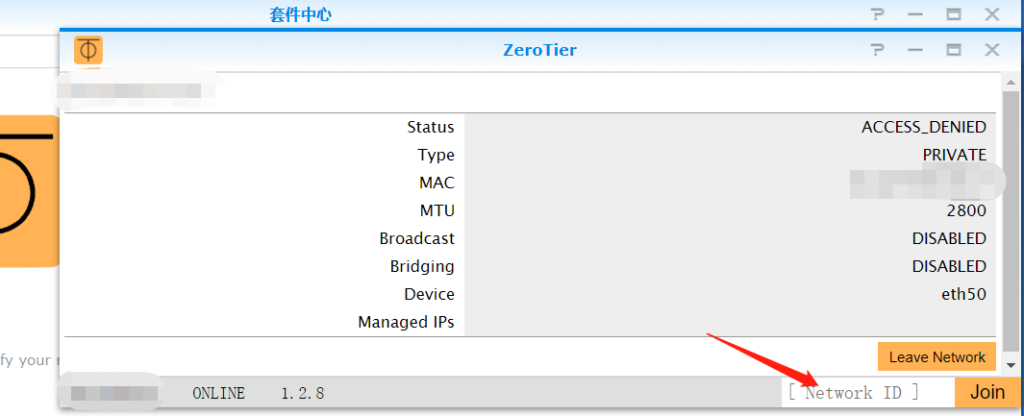
Task: Focus the Network ID input field
Action: (x=866, y=392)
